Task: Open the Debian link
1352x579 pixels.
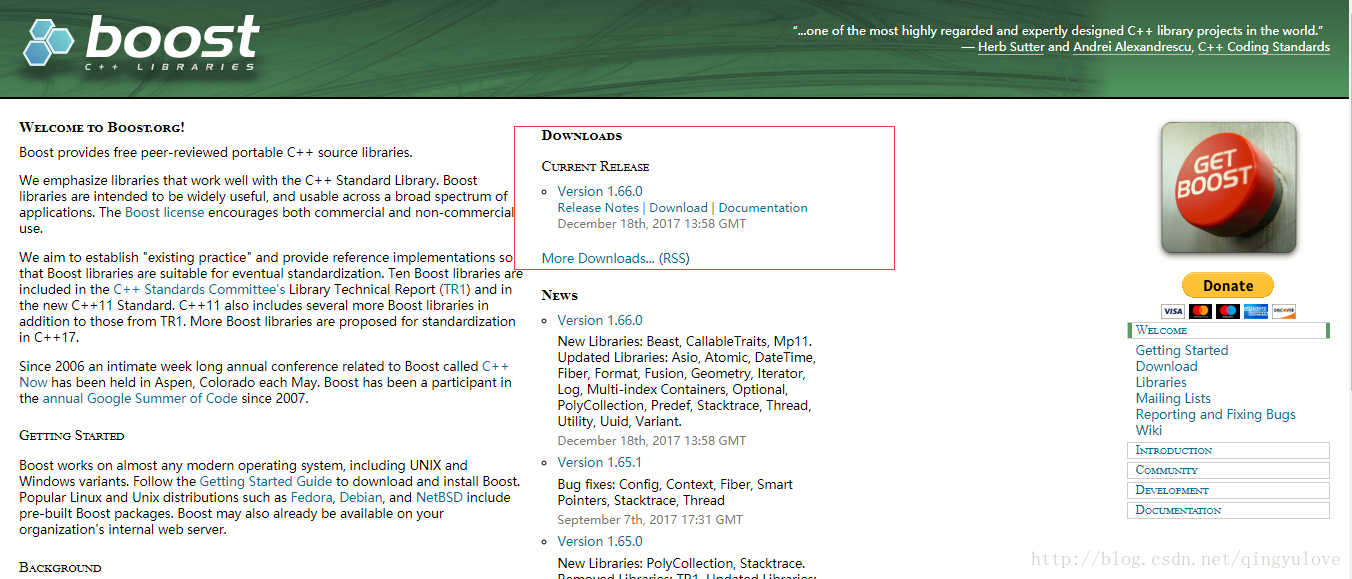Action: 361,497
